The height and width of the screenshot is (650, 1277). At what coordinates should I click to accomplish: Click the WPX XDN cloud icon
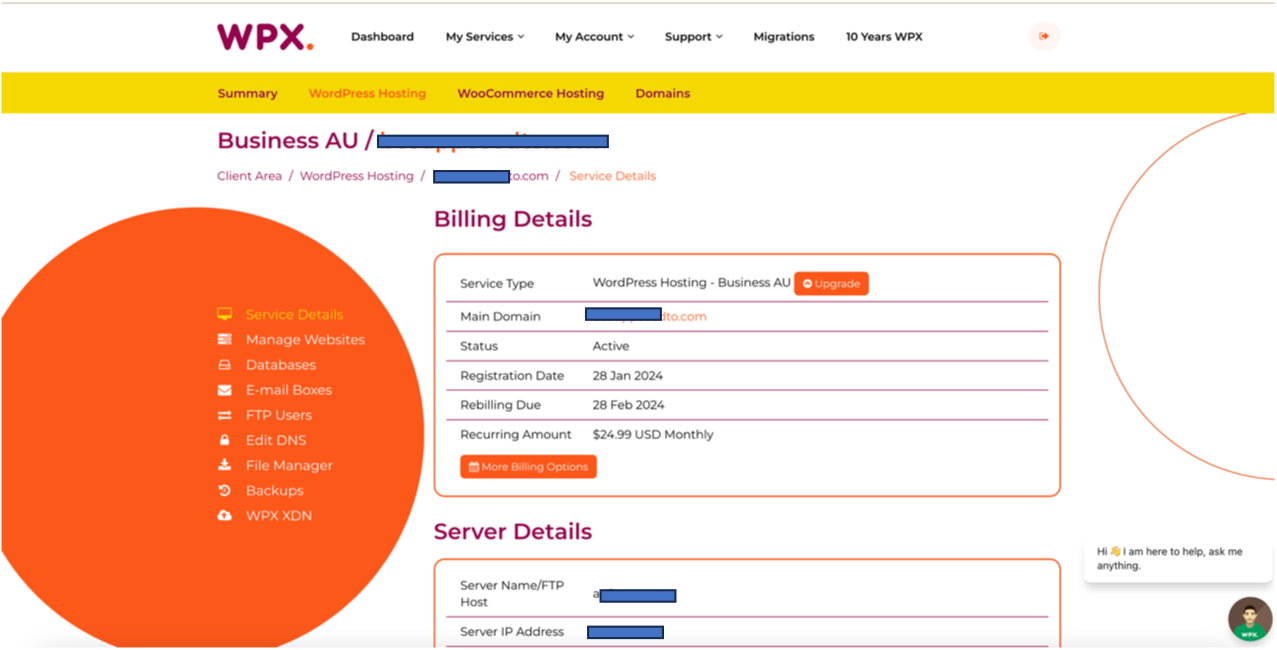(x=225, y=516)
